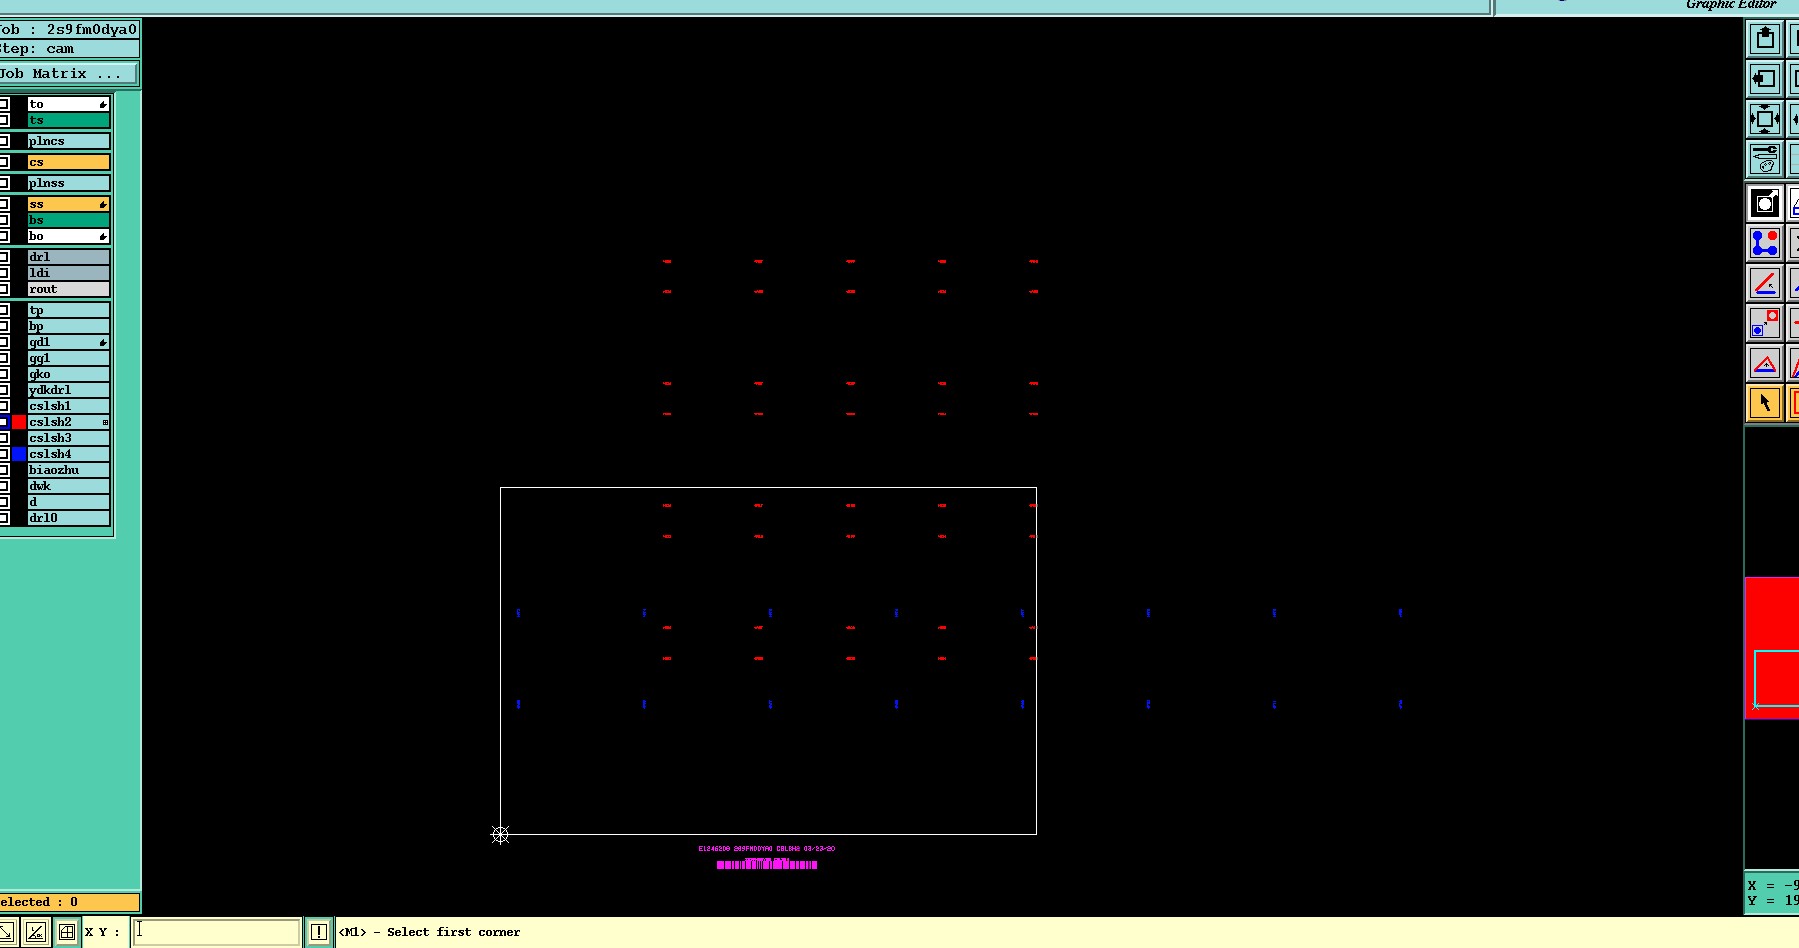Screen dimensions: 1799x948
Task: Select the ydkdrl layer name
Action: (68, 390)
